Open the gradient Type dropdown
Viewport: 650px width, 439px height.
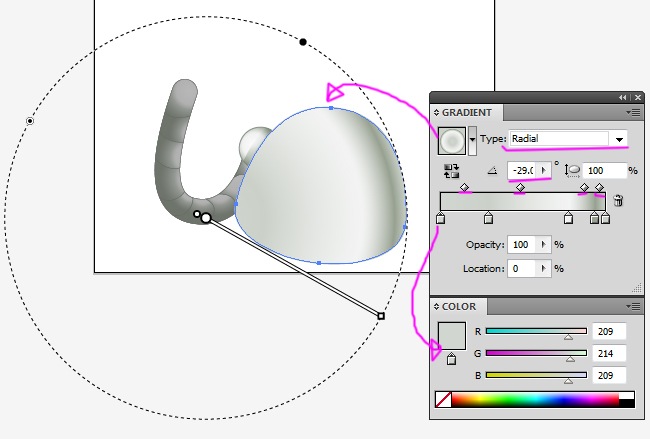tap(619, 139)
